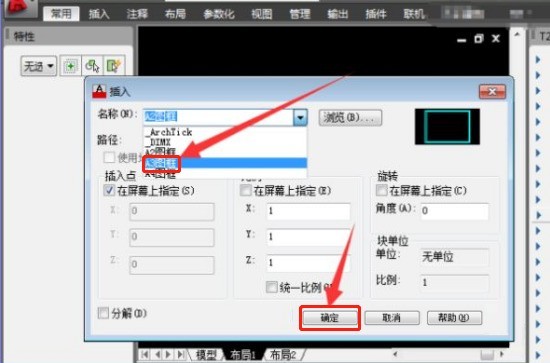Screen dimensions: 550x363
Task: Click the 名称 name input field
Action: pyautogui.click(x=219, y=117)
